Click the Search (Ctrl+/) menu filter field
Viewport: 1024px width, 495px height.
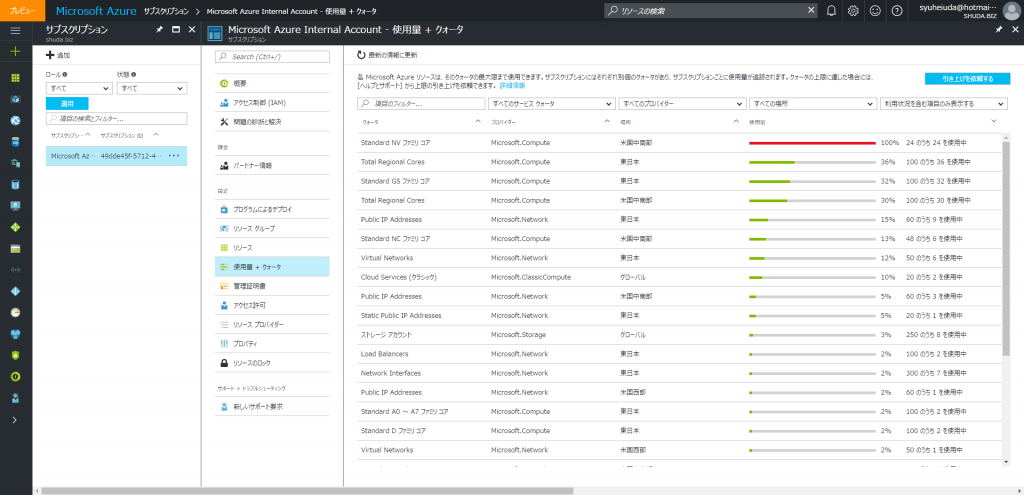272,57
